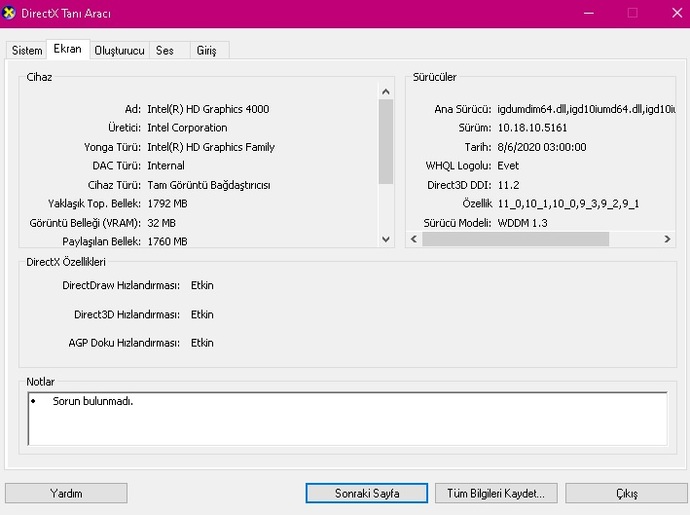Click the Cihaz panel scroll down arrow
The height and width of the screenshot is (515, 690).
(386, 239)
